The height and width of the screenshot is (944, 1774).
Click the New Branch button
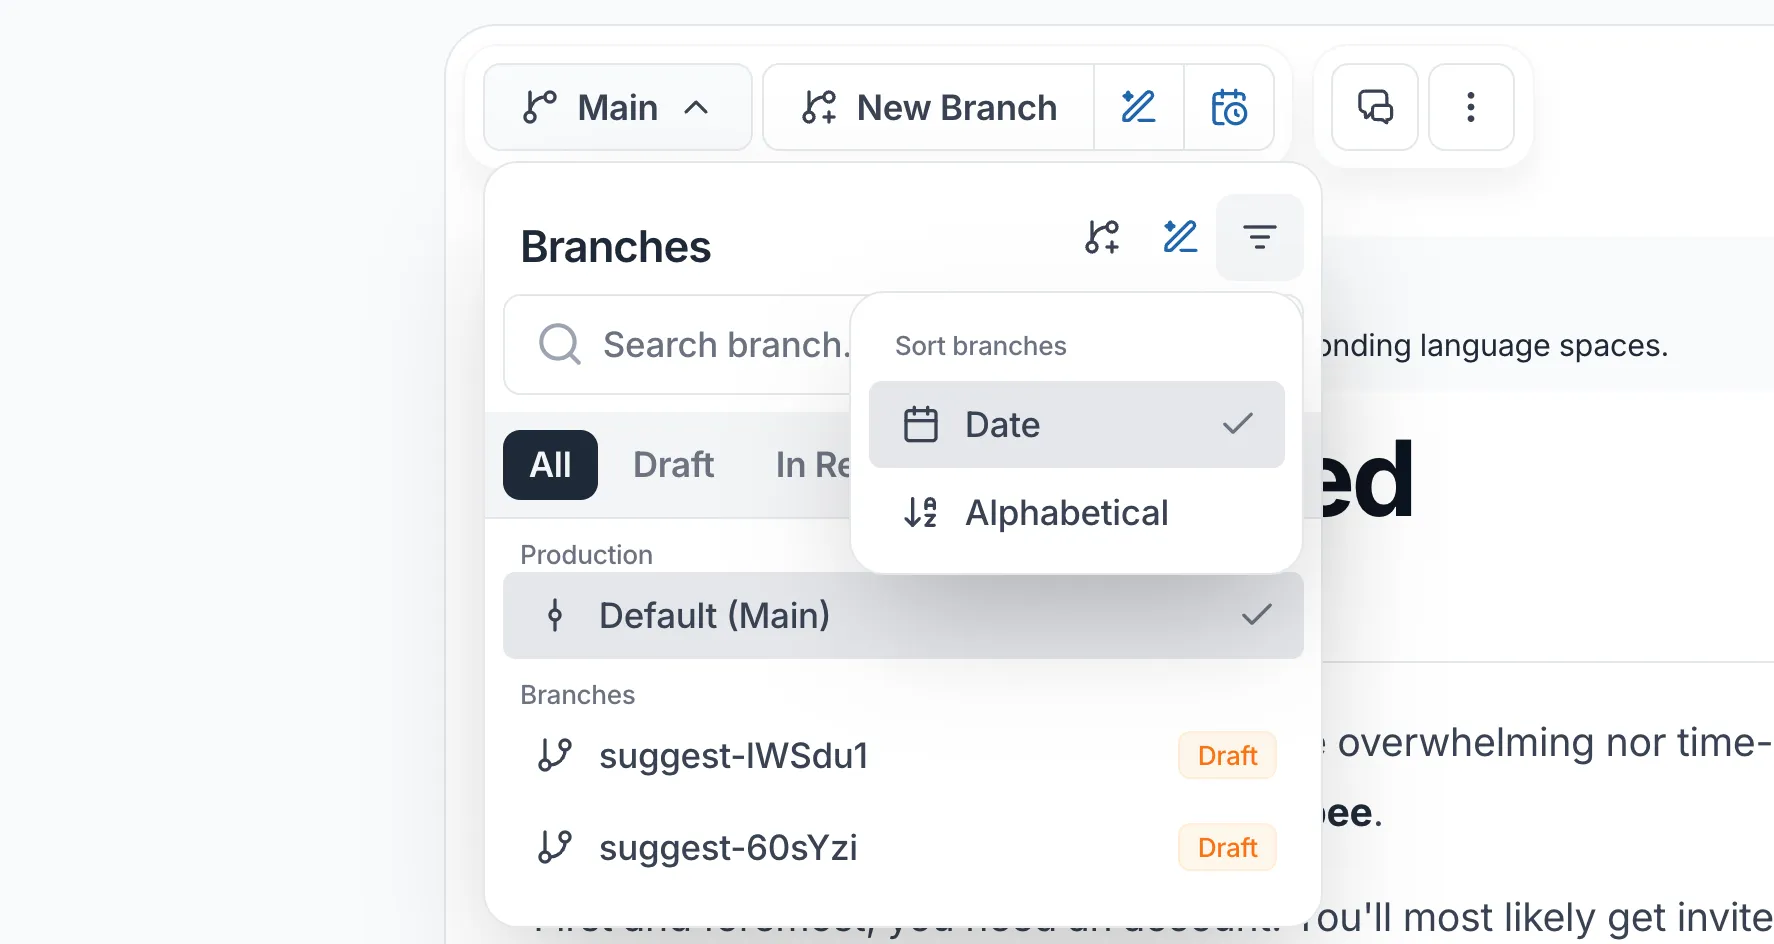click(928, 107)
